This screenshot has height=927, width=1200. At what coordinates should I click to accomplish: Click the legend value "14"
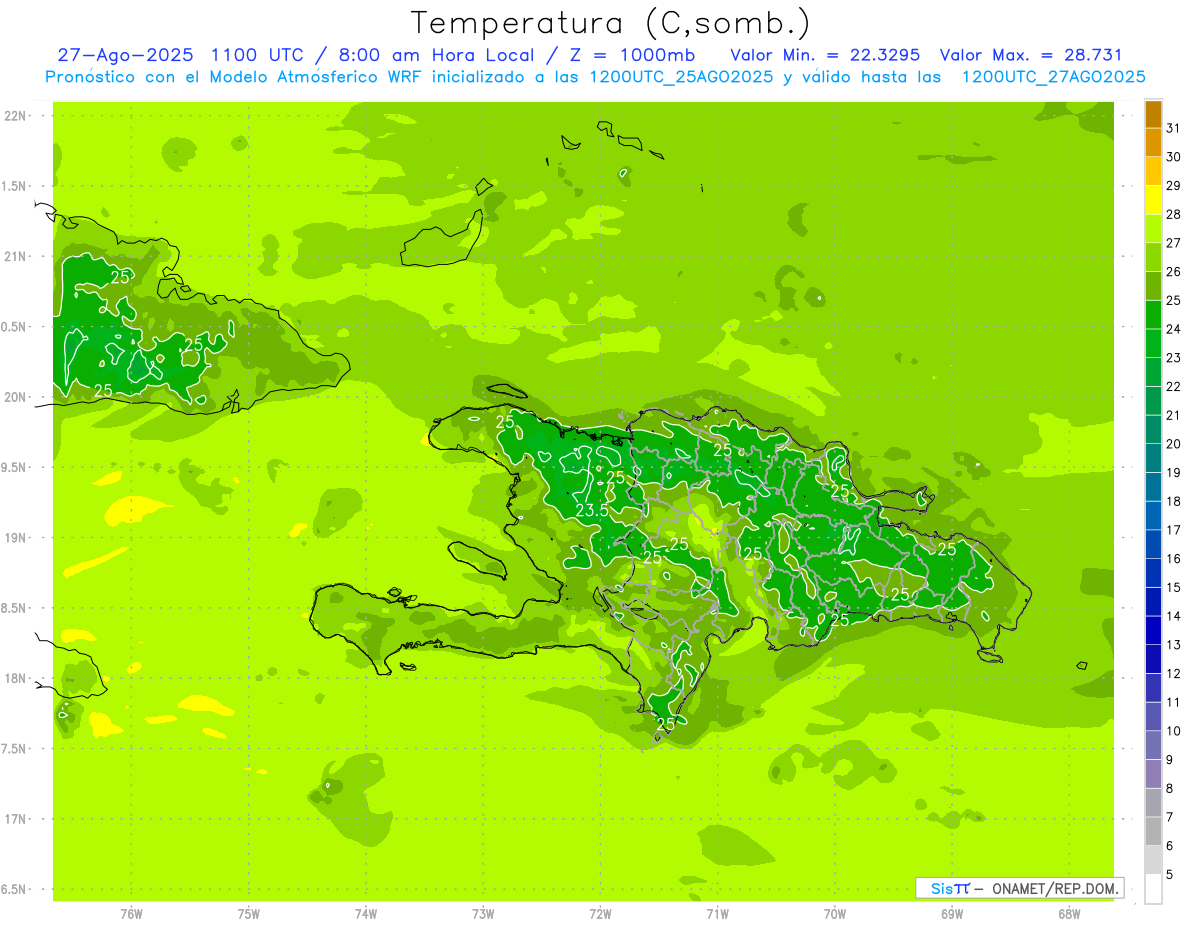(x=1173, y=616)
